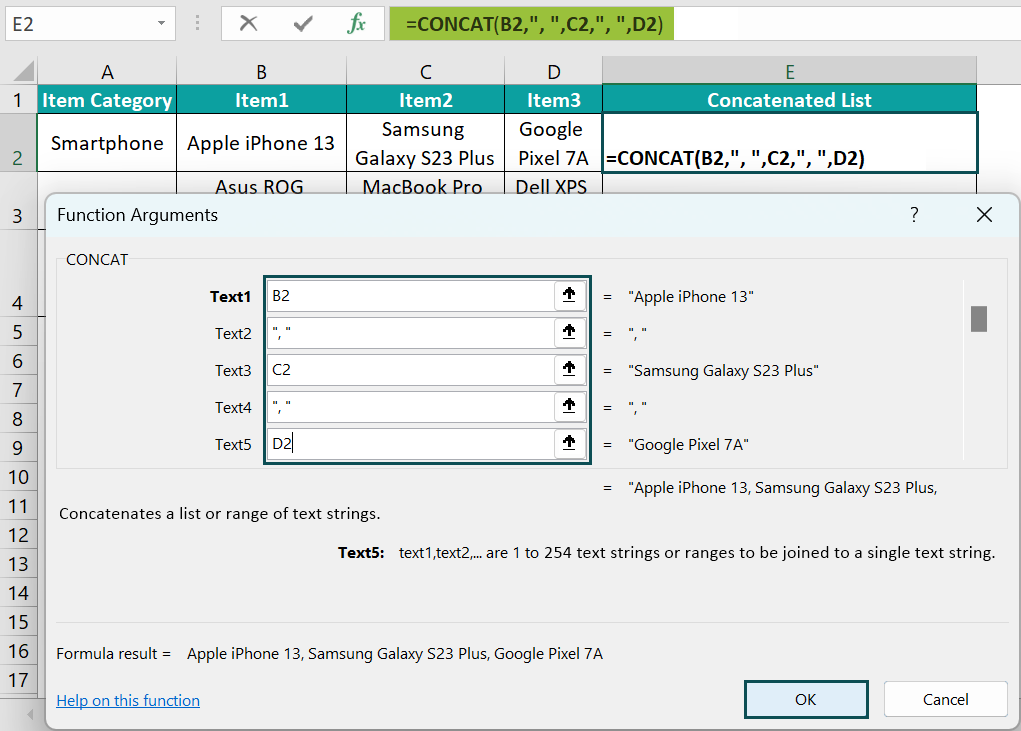Click the Asus ROG cell

pos(261,184)
